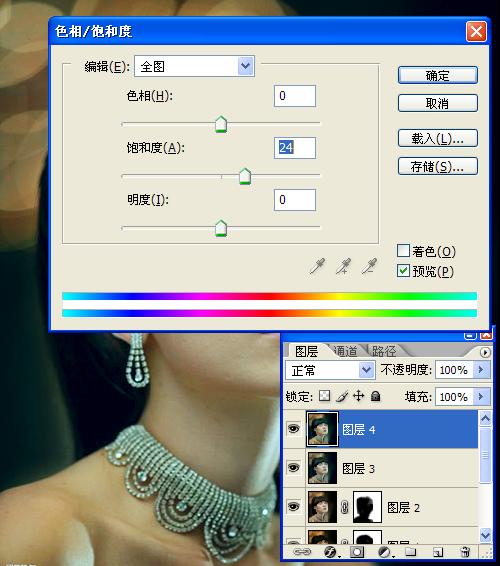Screen dimensions: 500x566
Task: Click the add layer mask icon
Action: (357, 552)
